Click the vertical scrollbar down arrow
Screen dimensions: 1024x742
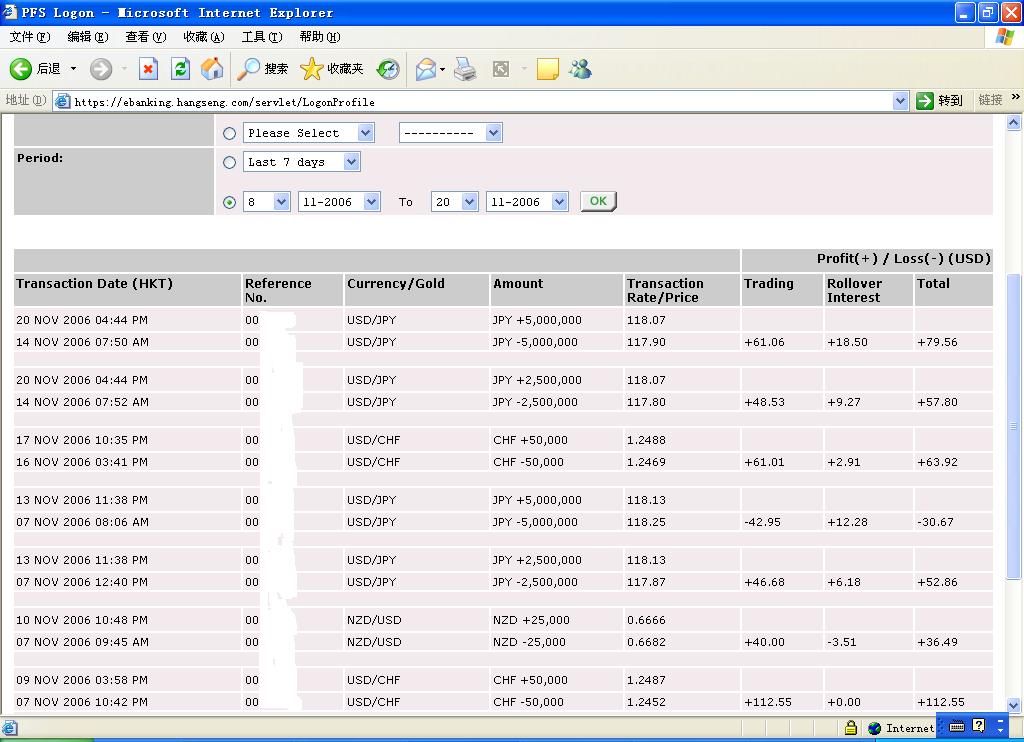coord(1014,705)
